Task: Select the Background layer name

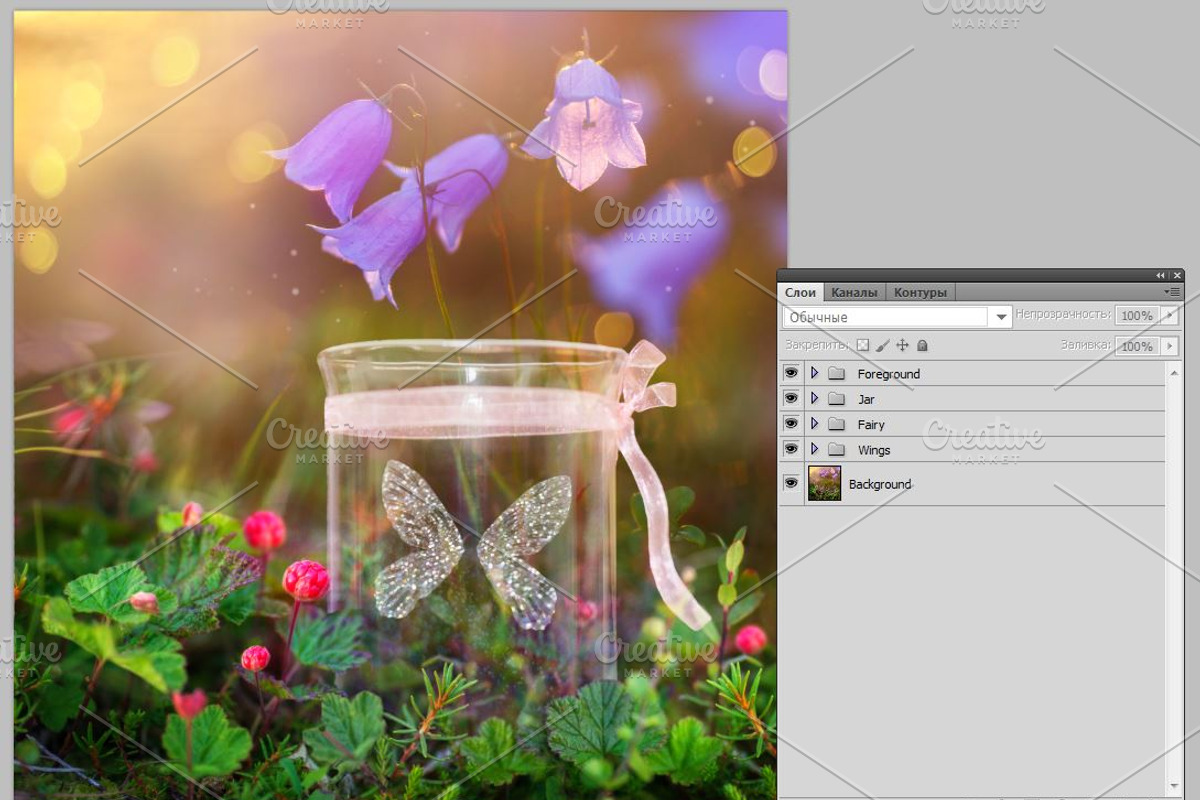Action: (x=880, y=484)
